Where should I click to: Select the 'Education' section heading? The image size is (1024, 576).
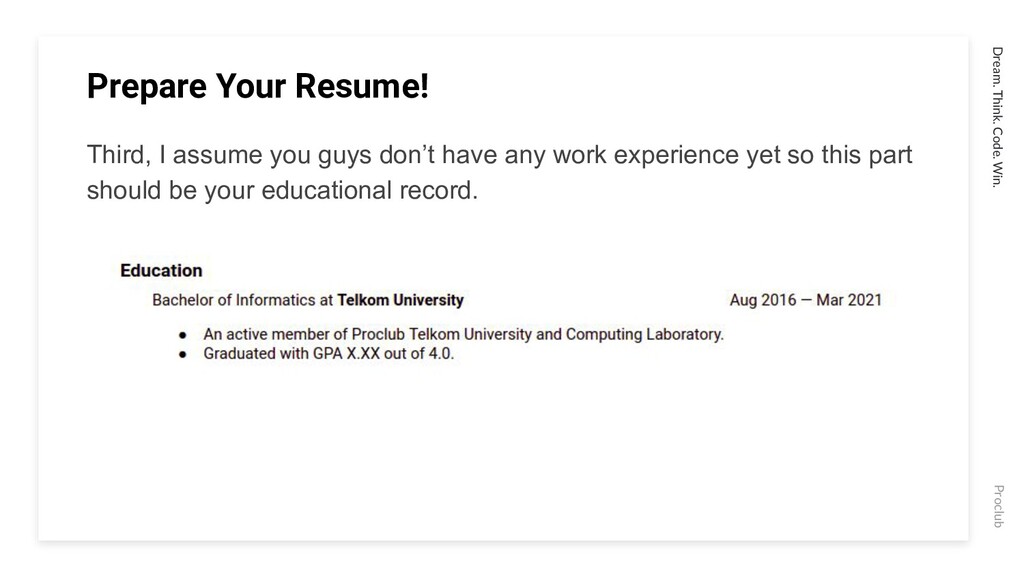coord(161,270)
